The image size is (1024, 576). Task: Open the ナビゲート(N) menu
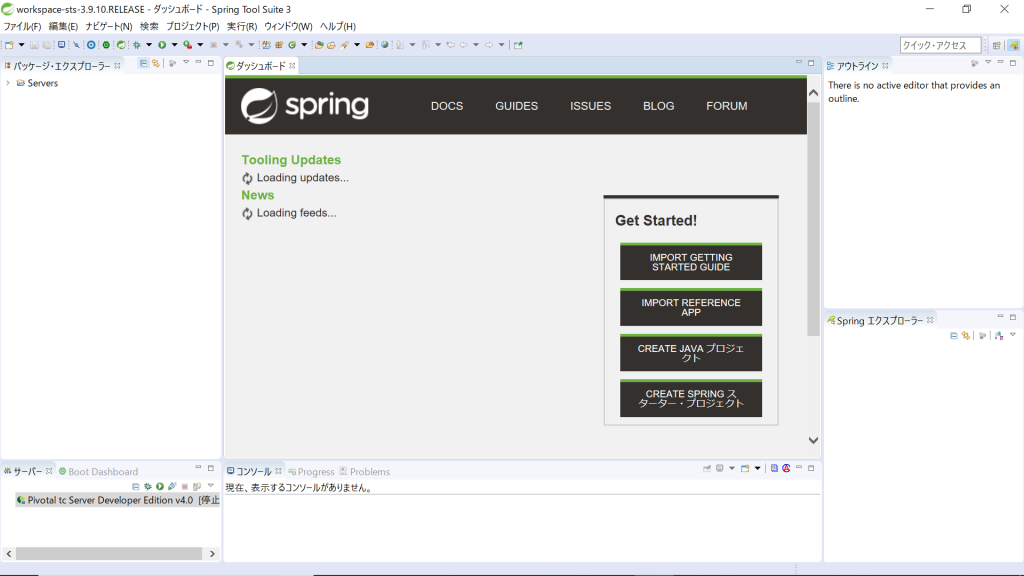point(108,27)
